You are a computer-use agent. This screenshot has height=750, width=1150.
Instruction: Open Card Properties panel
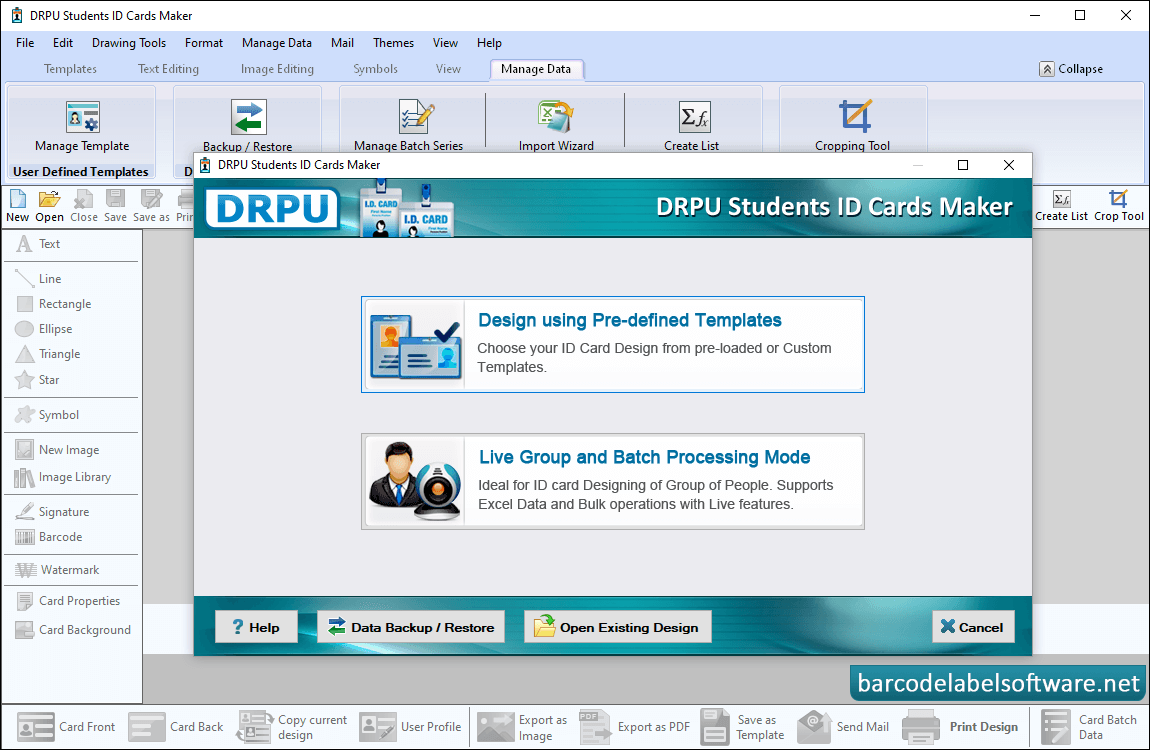point(68,601)
